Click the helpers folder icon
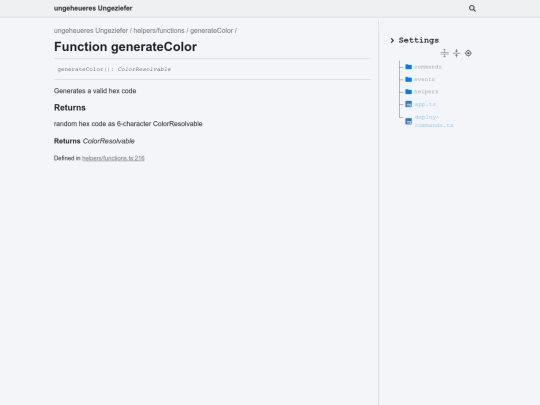The width and height of the screenshot is (540, 405). (408, 92)
